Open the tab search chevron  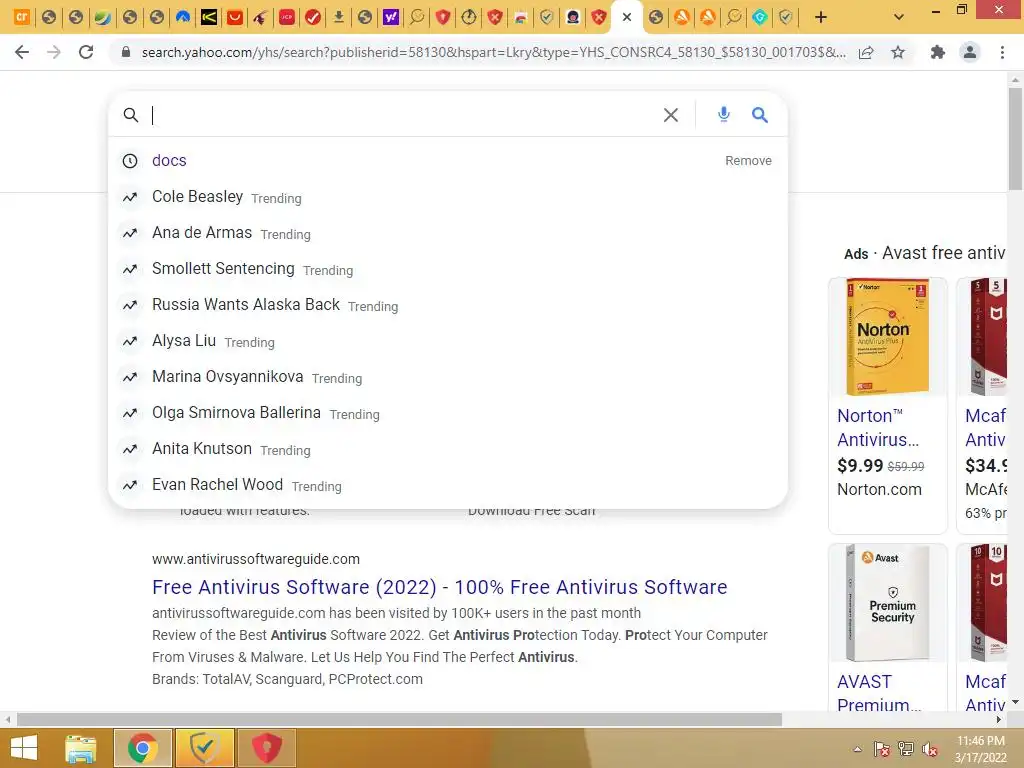click(899, 17)
